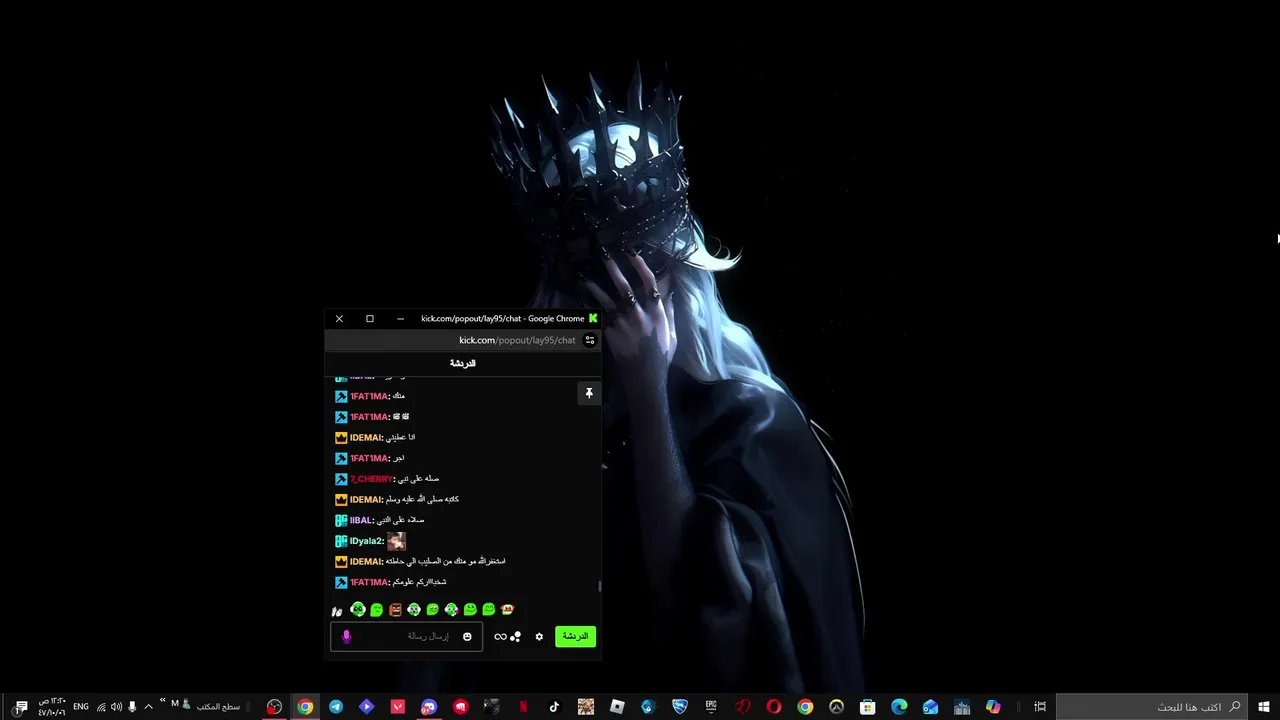
Task: Click the IIBAL username in chat
Action: [x=361, y=520]
